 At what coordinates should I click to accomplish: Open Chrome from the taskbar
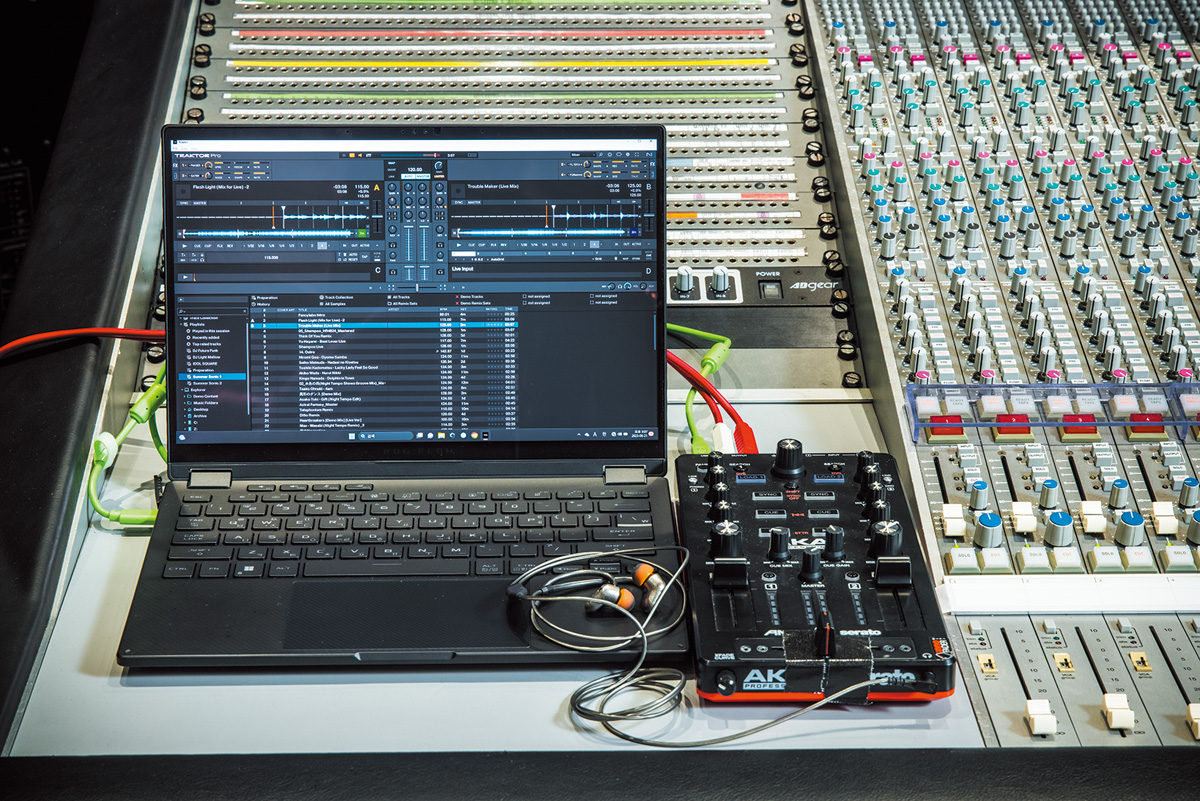pyautogui.click(x=474, y=436)
